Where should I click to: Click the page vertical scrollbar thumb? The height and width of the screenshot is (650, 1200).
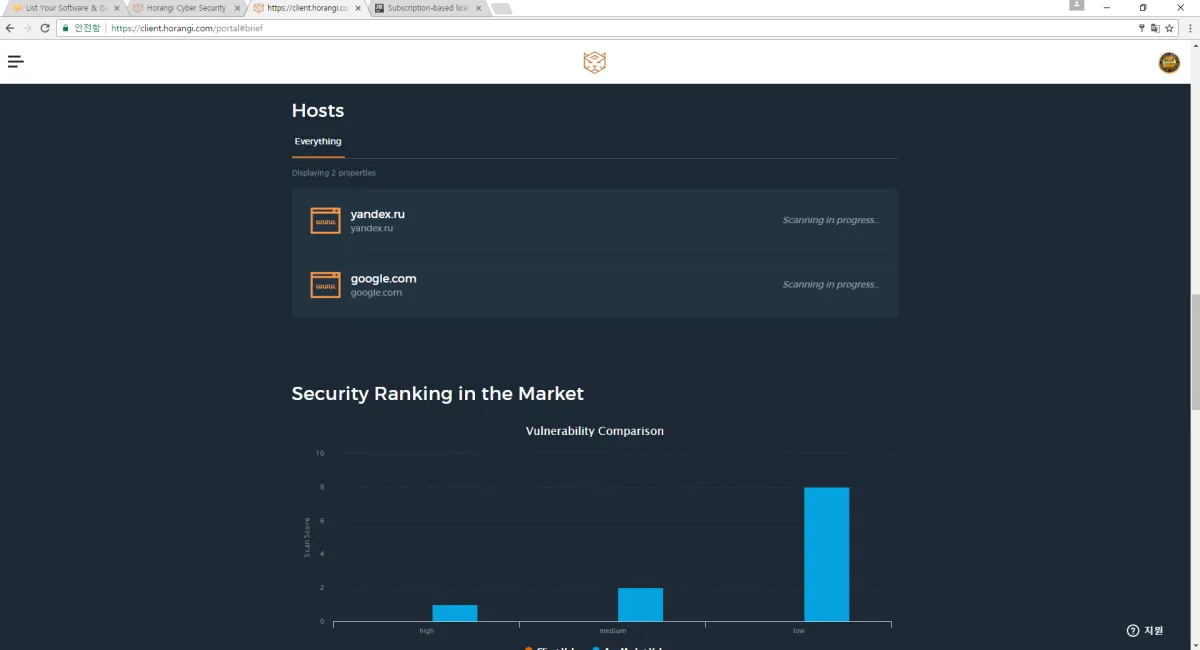[1194, 351]
